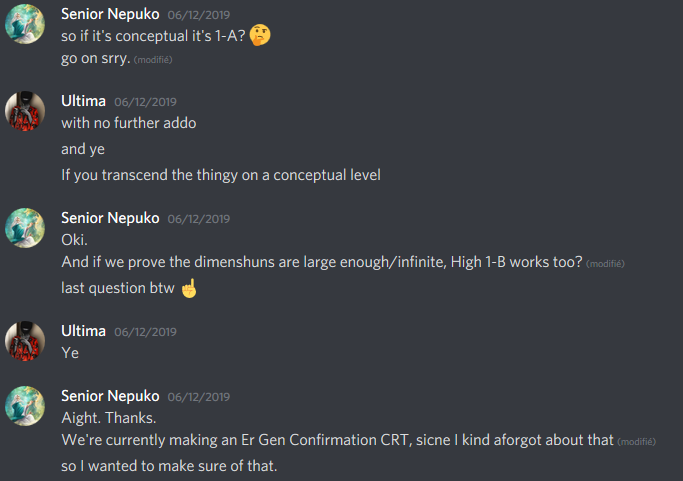Image resolution: width=683 pixels, height=481 pixels.
Task: Click the "(modifié)" tag after "go on srry."
Action: 153,60
